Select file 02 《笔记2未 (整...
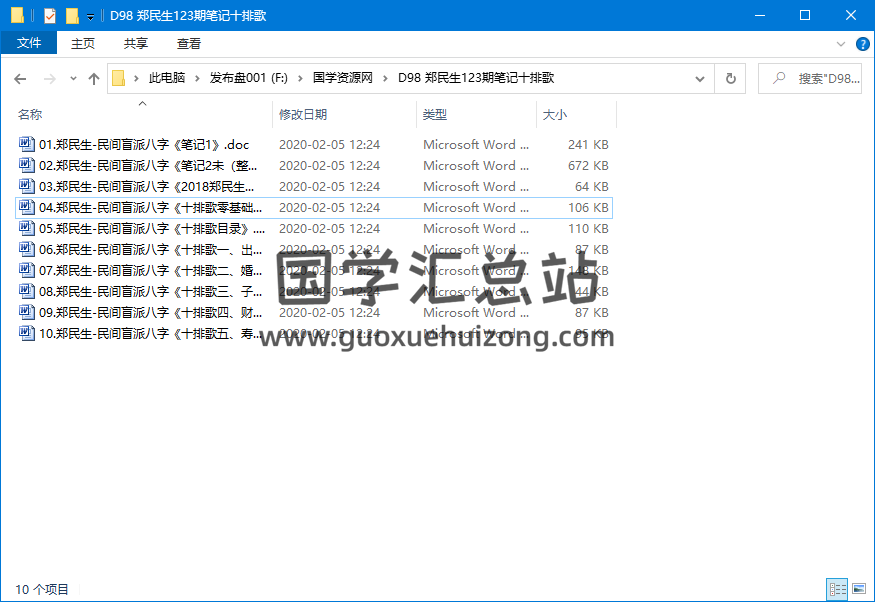Screen dimensions: 875x602 coord(148,166)
